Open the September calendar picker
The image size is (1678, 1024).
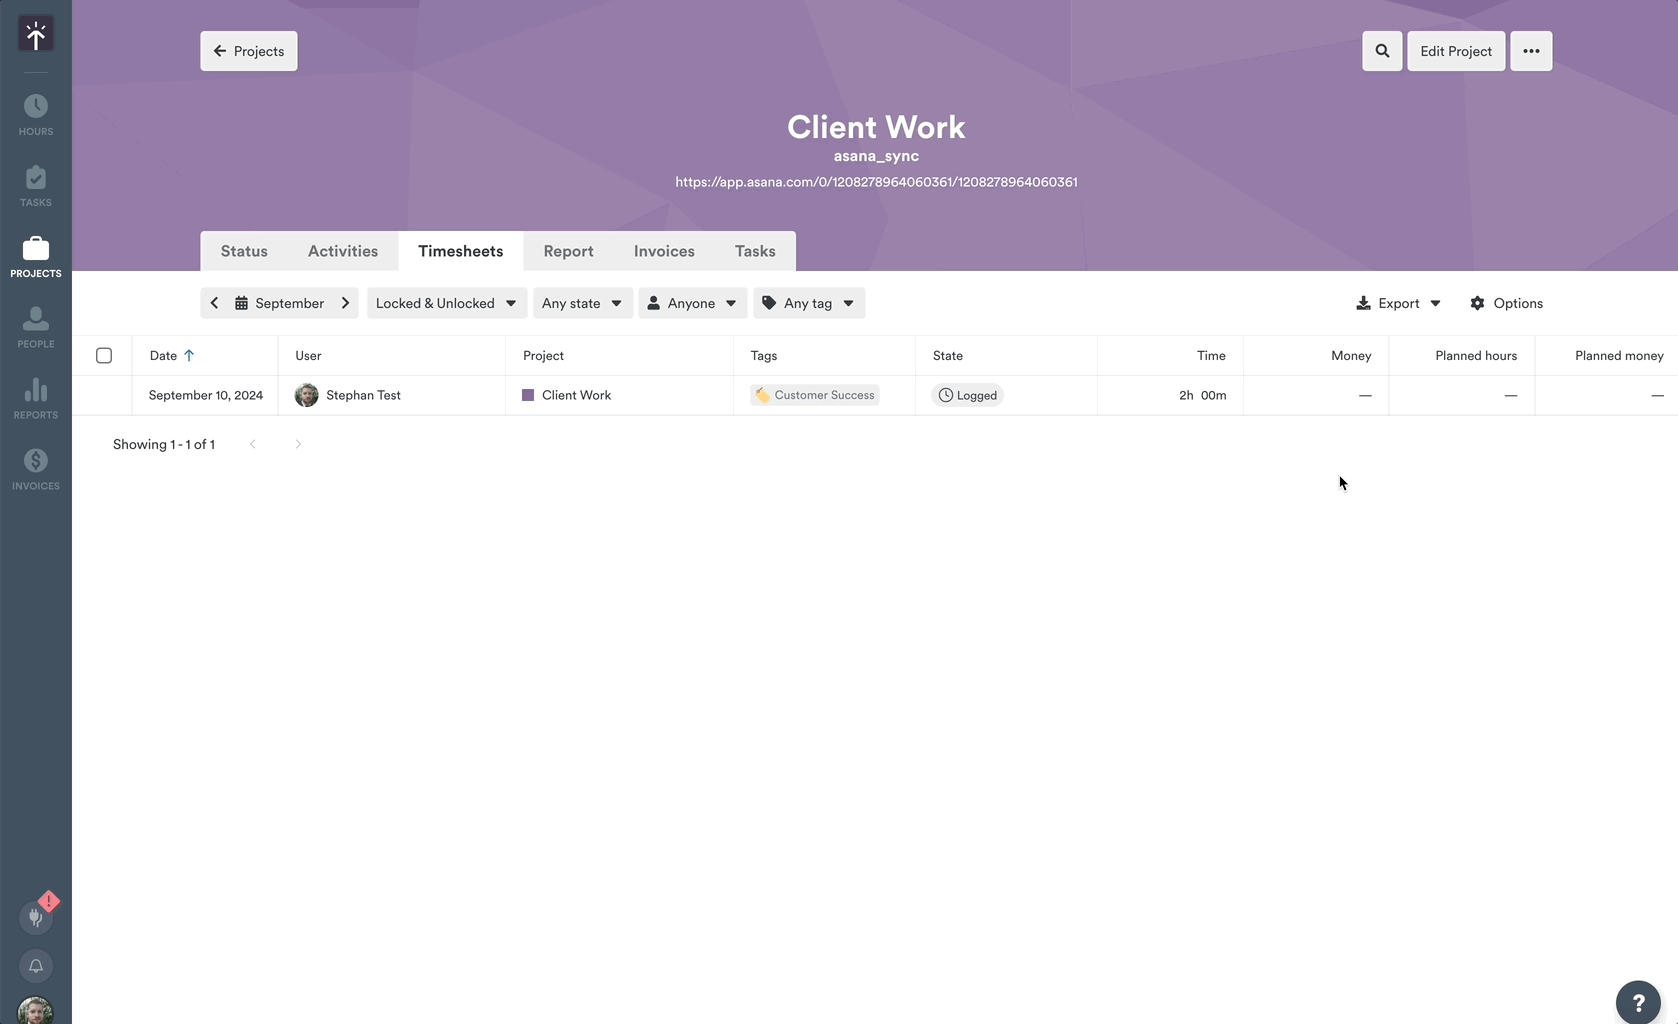click(279, 303)
